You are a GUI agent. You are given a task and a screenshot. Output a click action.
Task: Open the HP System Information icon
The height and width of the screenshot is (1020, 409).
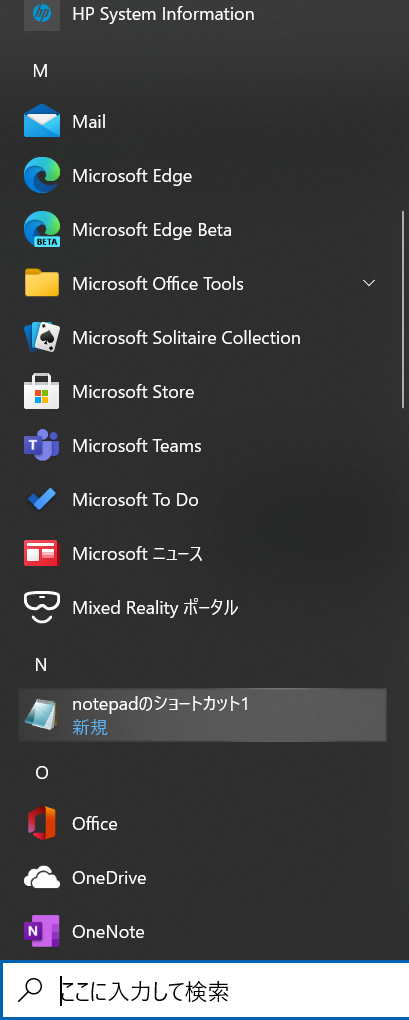pyautogui.click(x=42, y=14)
